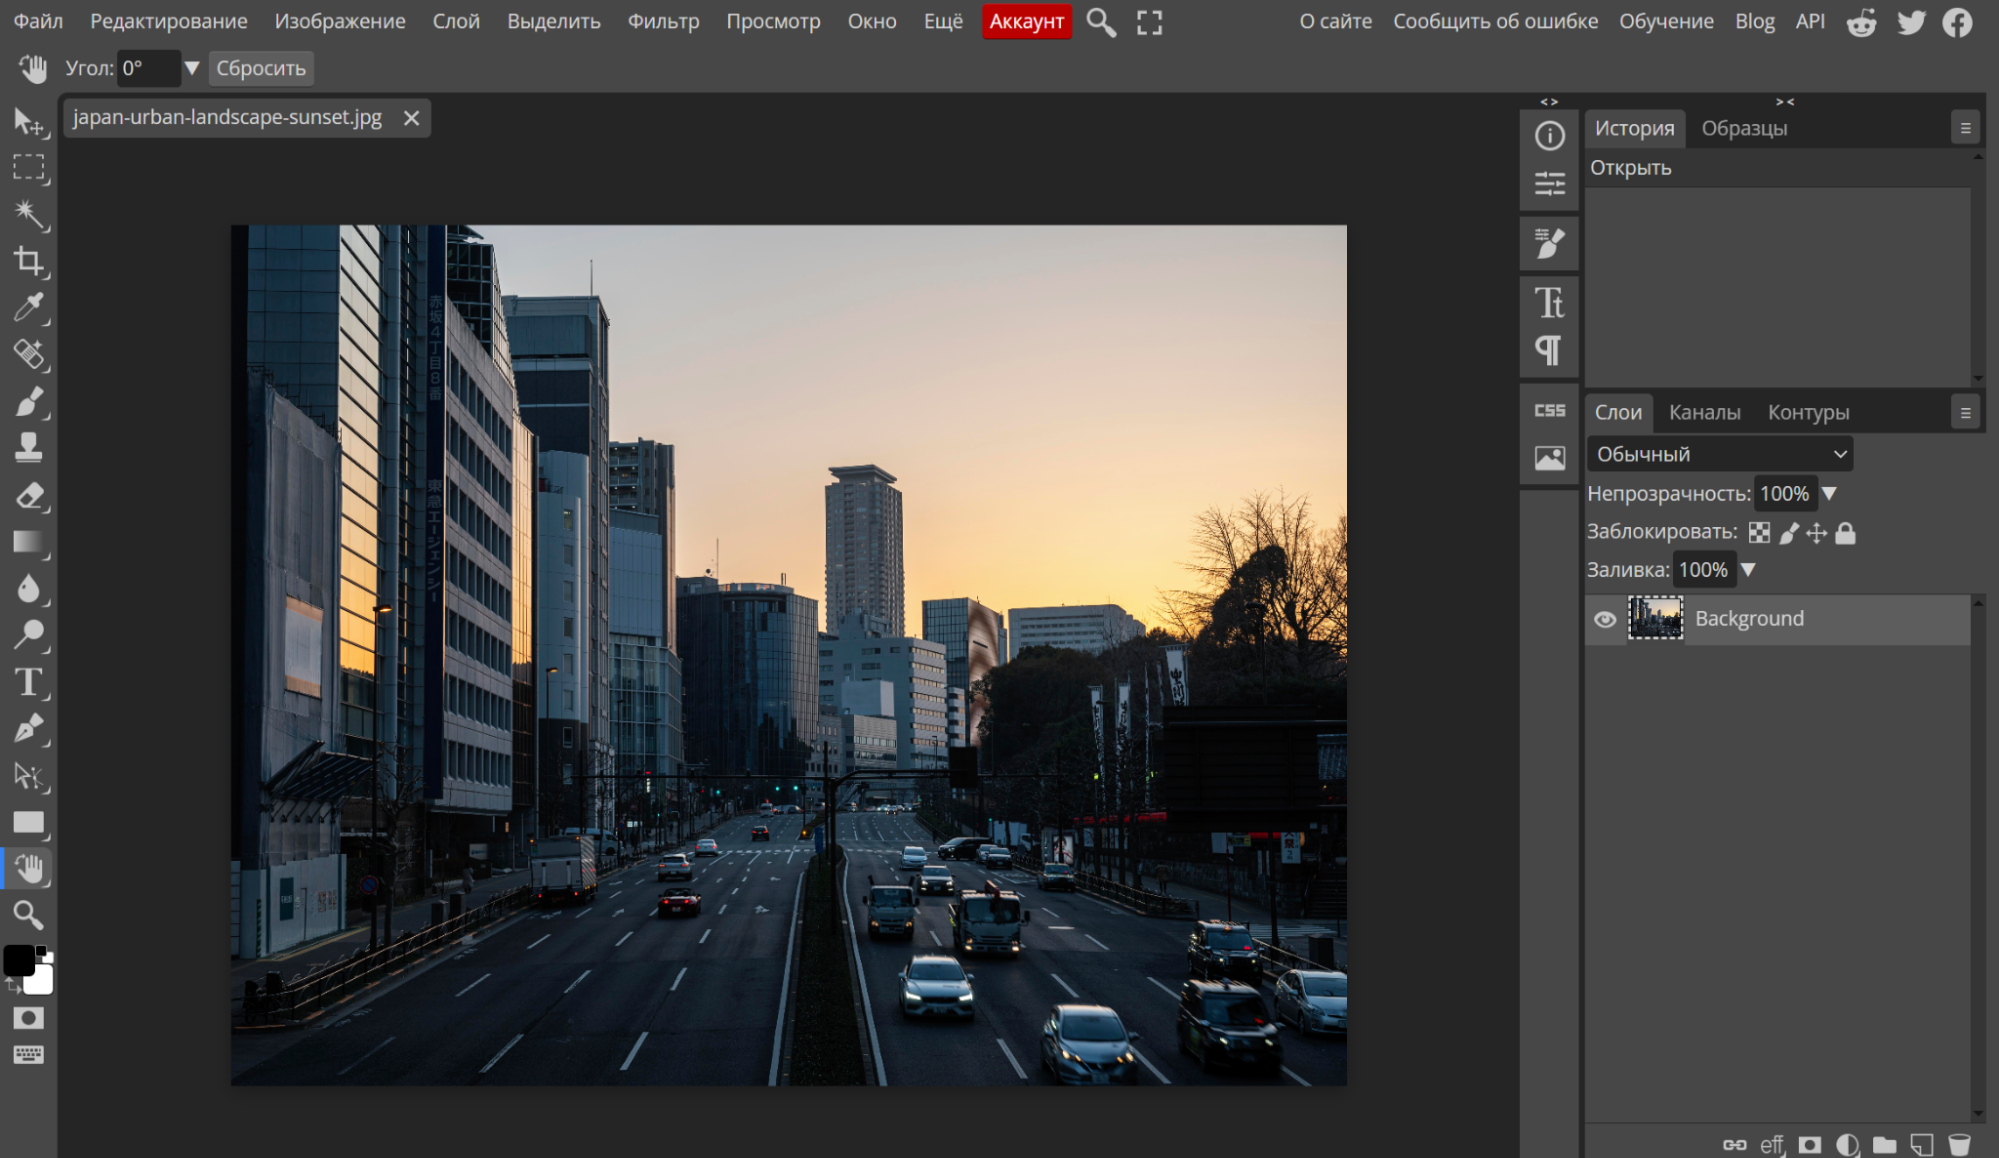Click the Сбросить button
Image resolution: width=1999 pixels, height=1158 pixels.
(261, 68)
